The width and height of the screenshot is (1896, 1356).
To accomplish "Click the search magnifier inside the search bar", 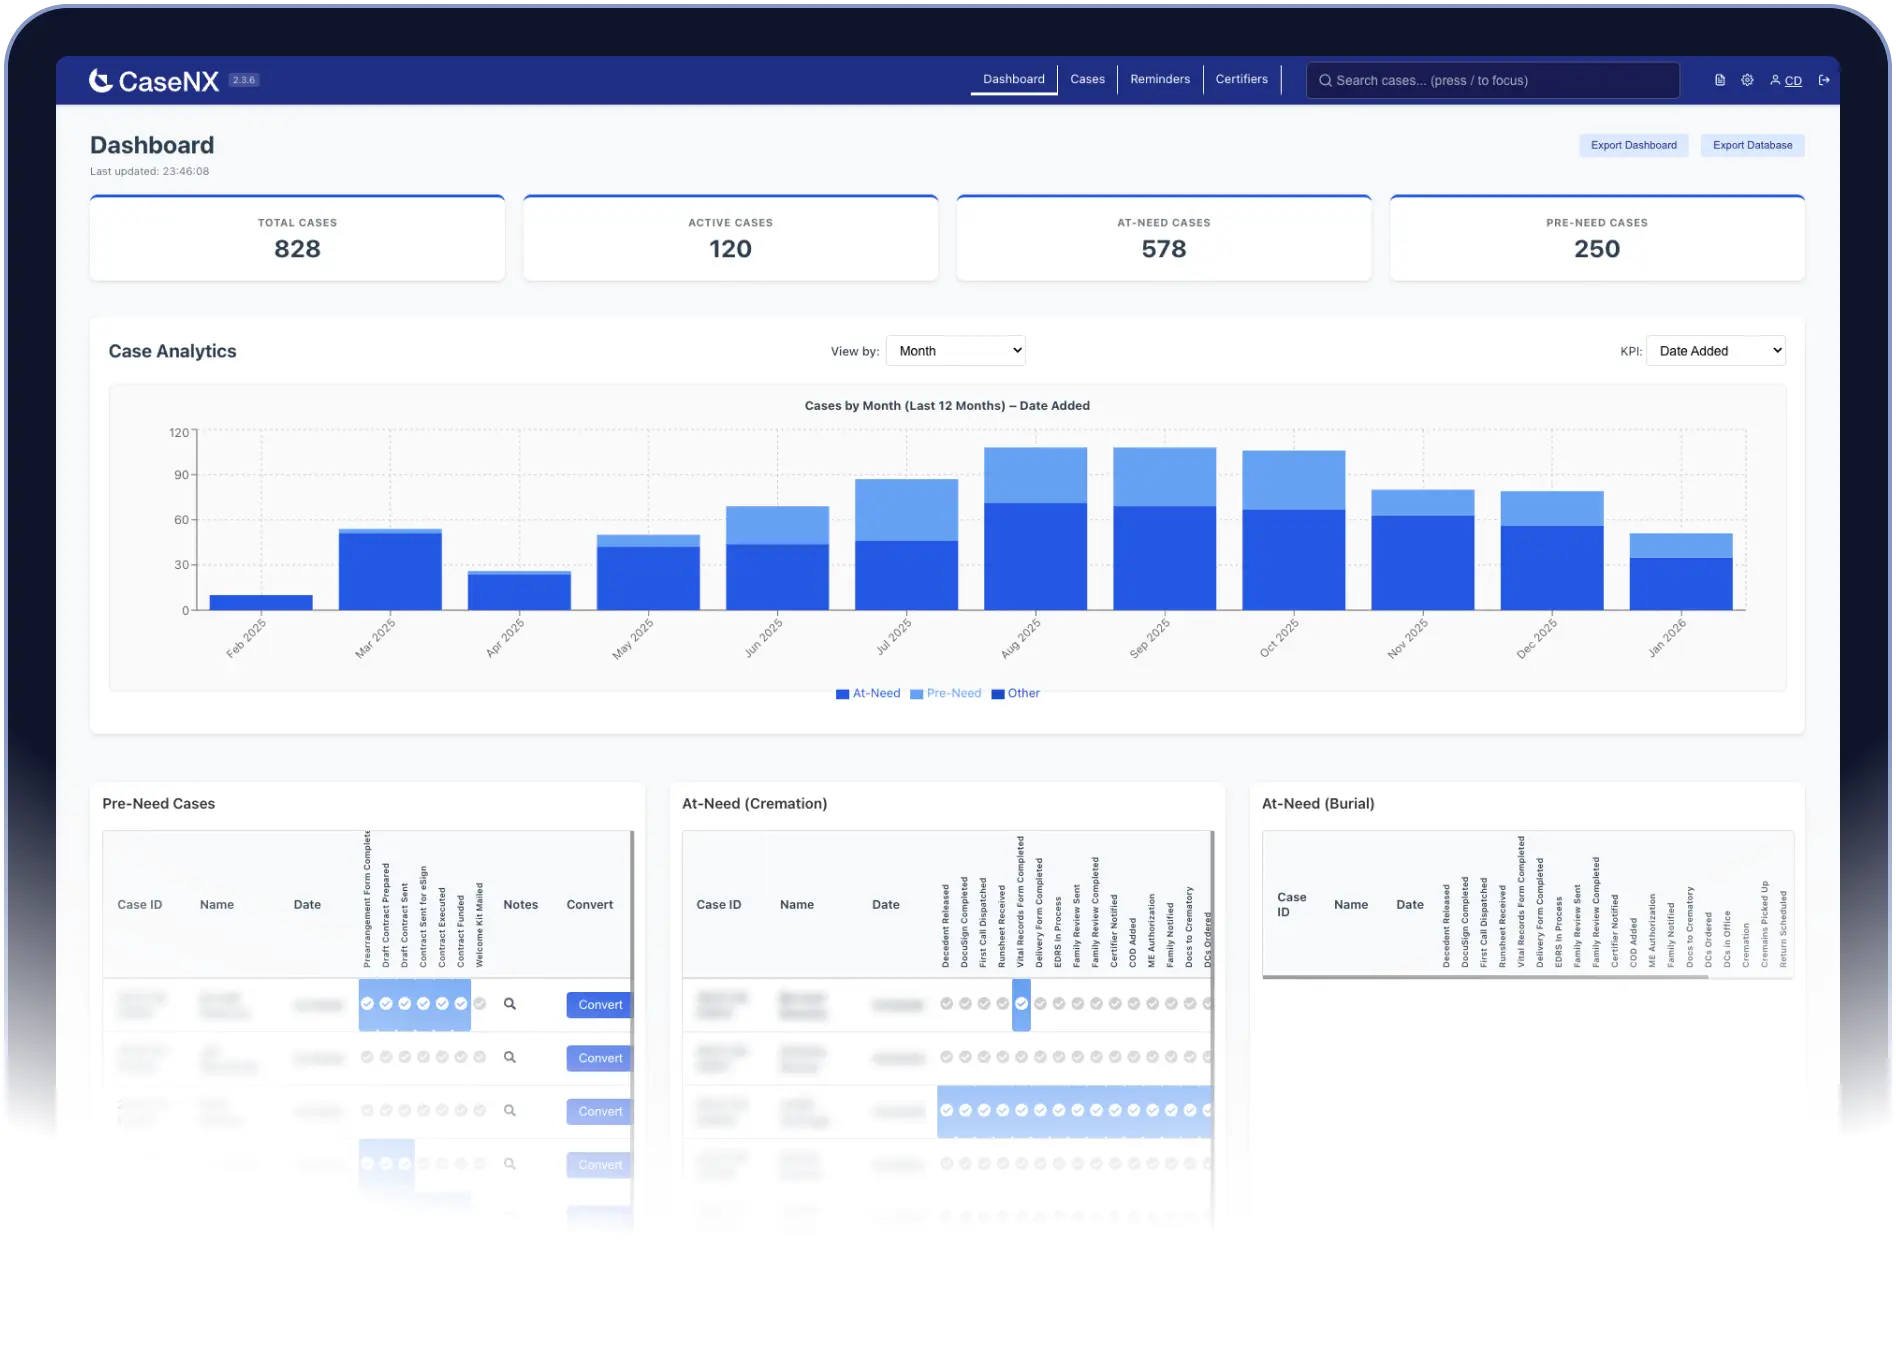I will pyautogui.click(x=1327, y=80).
